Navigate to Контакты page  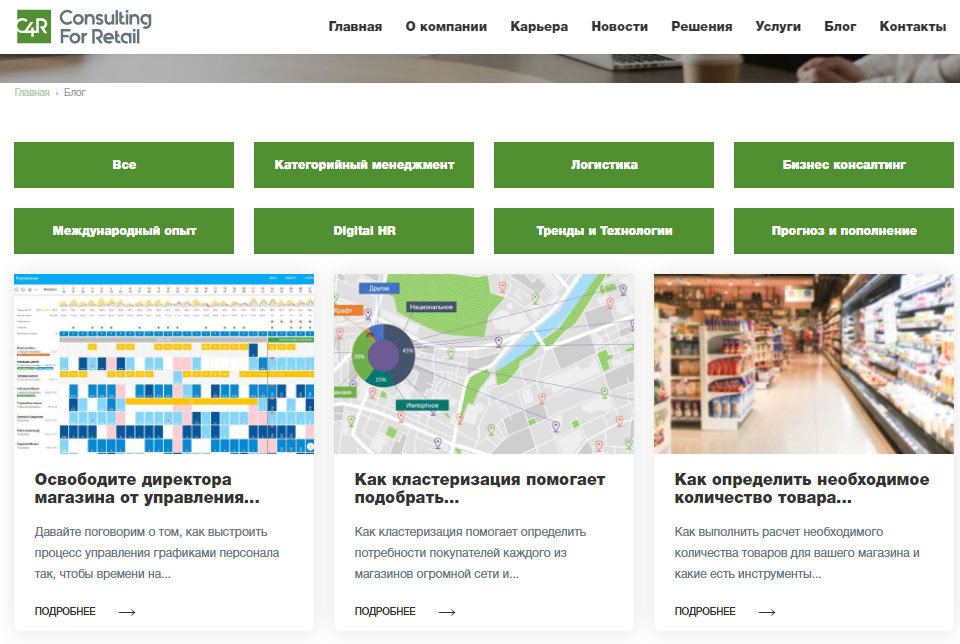tap(912, 27)
